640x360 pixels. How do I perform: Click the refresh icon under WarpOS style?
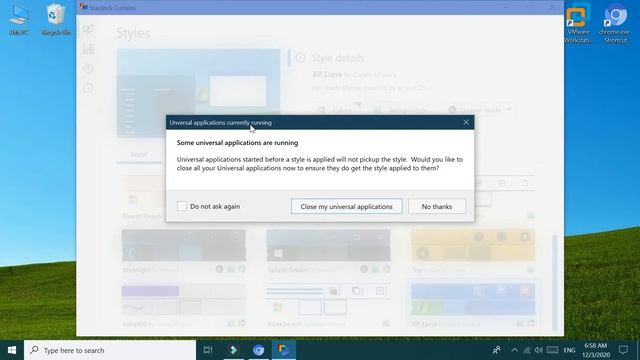242,324
